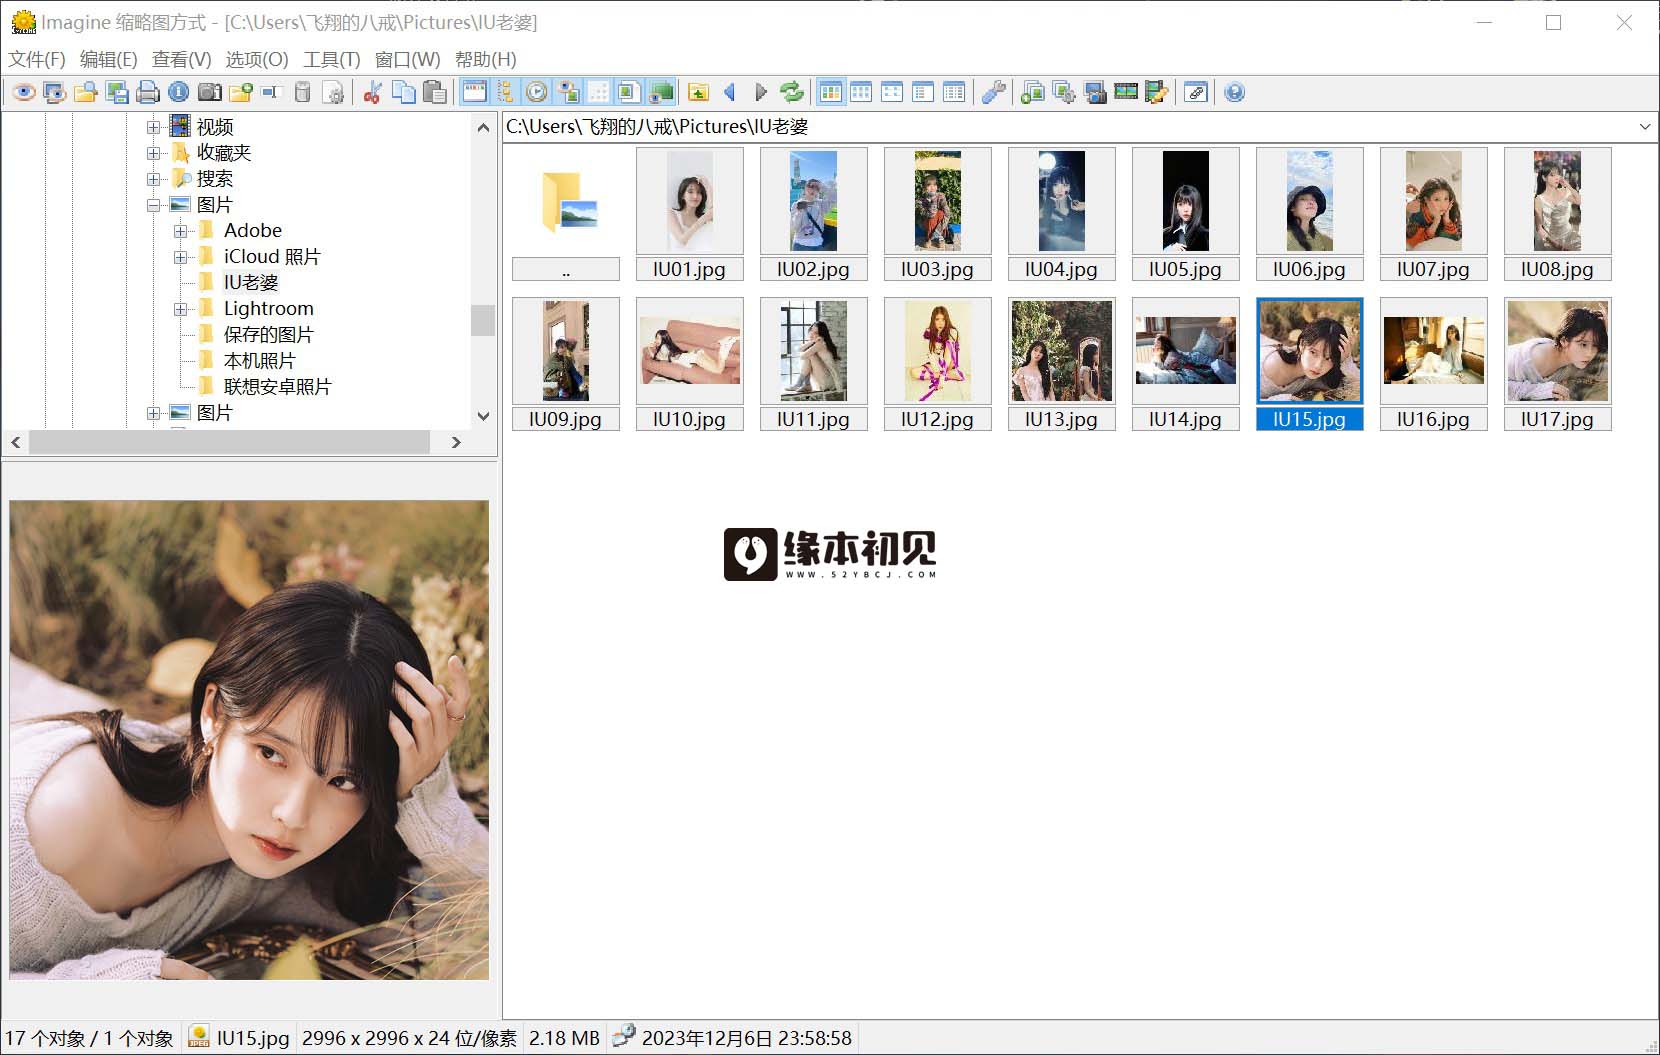Expand the 视频 tree node

click(x=154, y=127)
